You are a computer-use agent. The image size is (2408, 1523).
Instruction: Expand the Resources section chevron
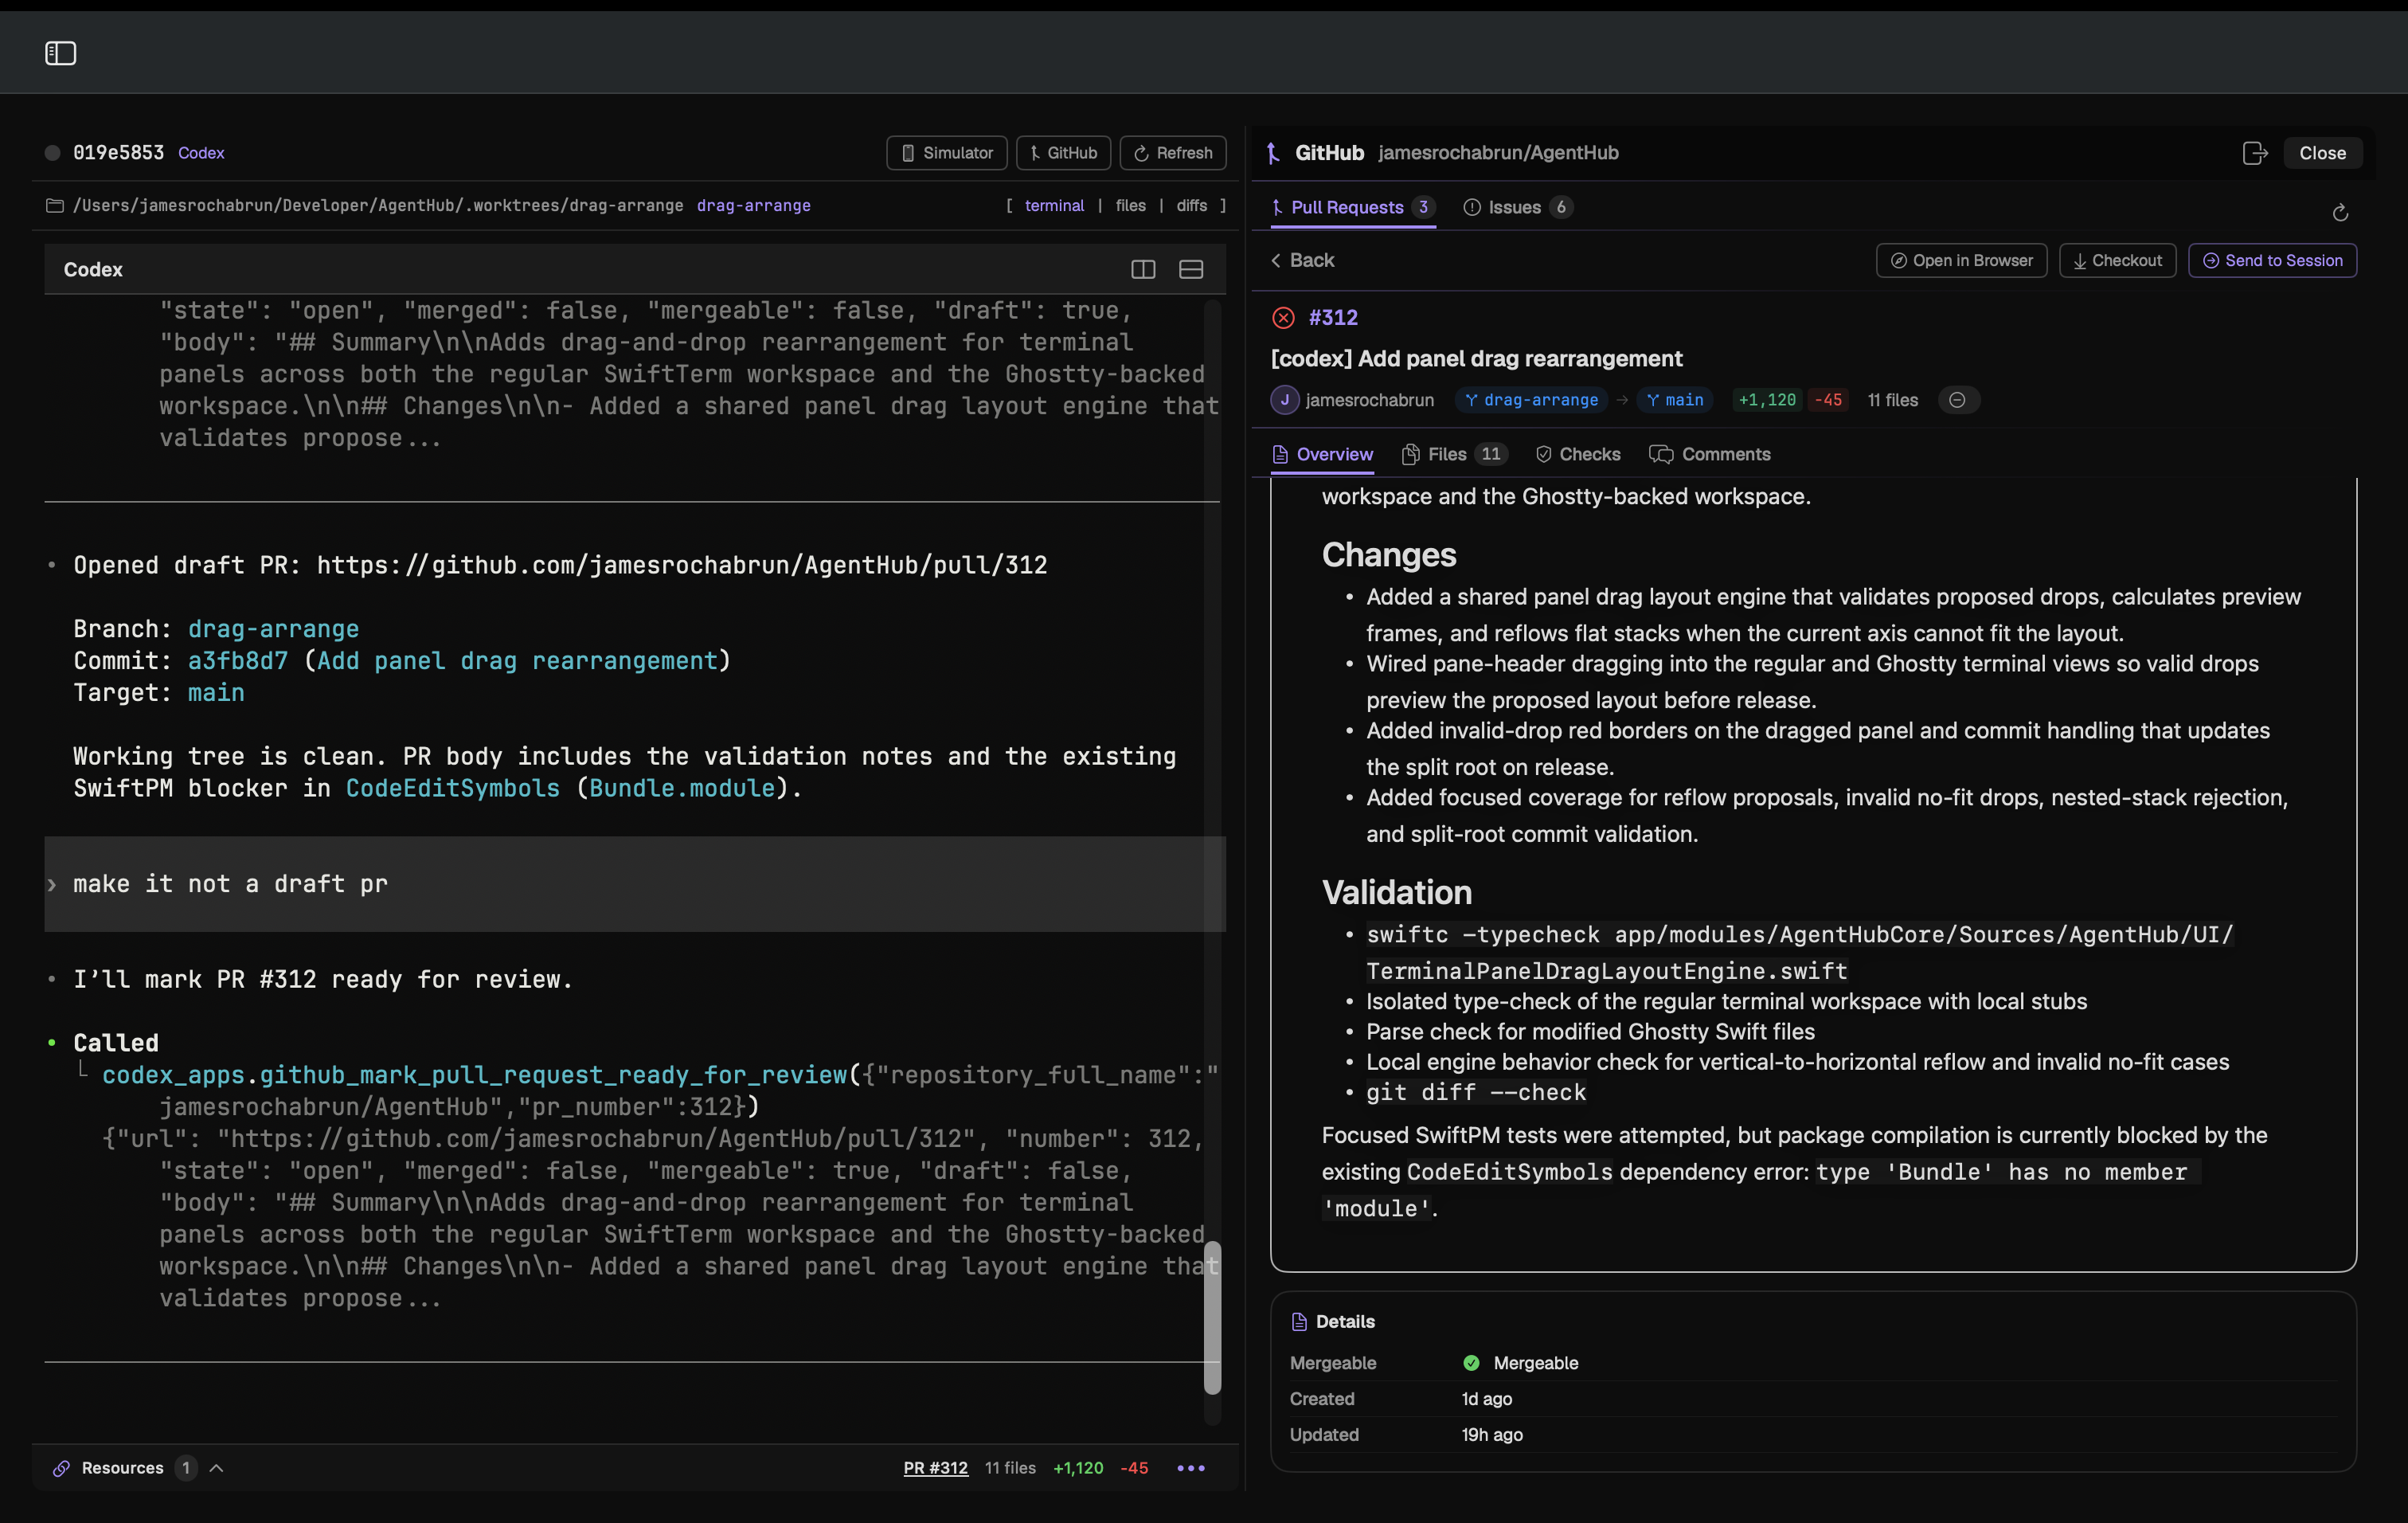pos(216,1468)
